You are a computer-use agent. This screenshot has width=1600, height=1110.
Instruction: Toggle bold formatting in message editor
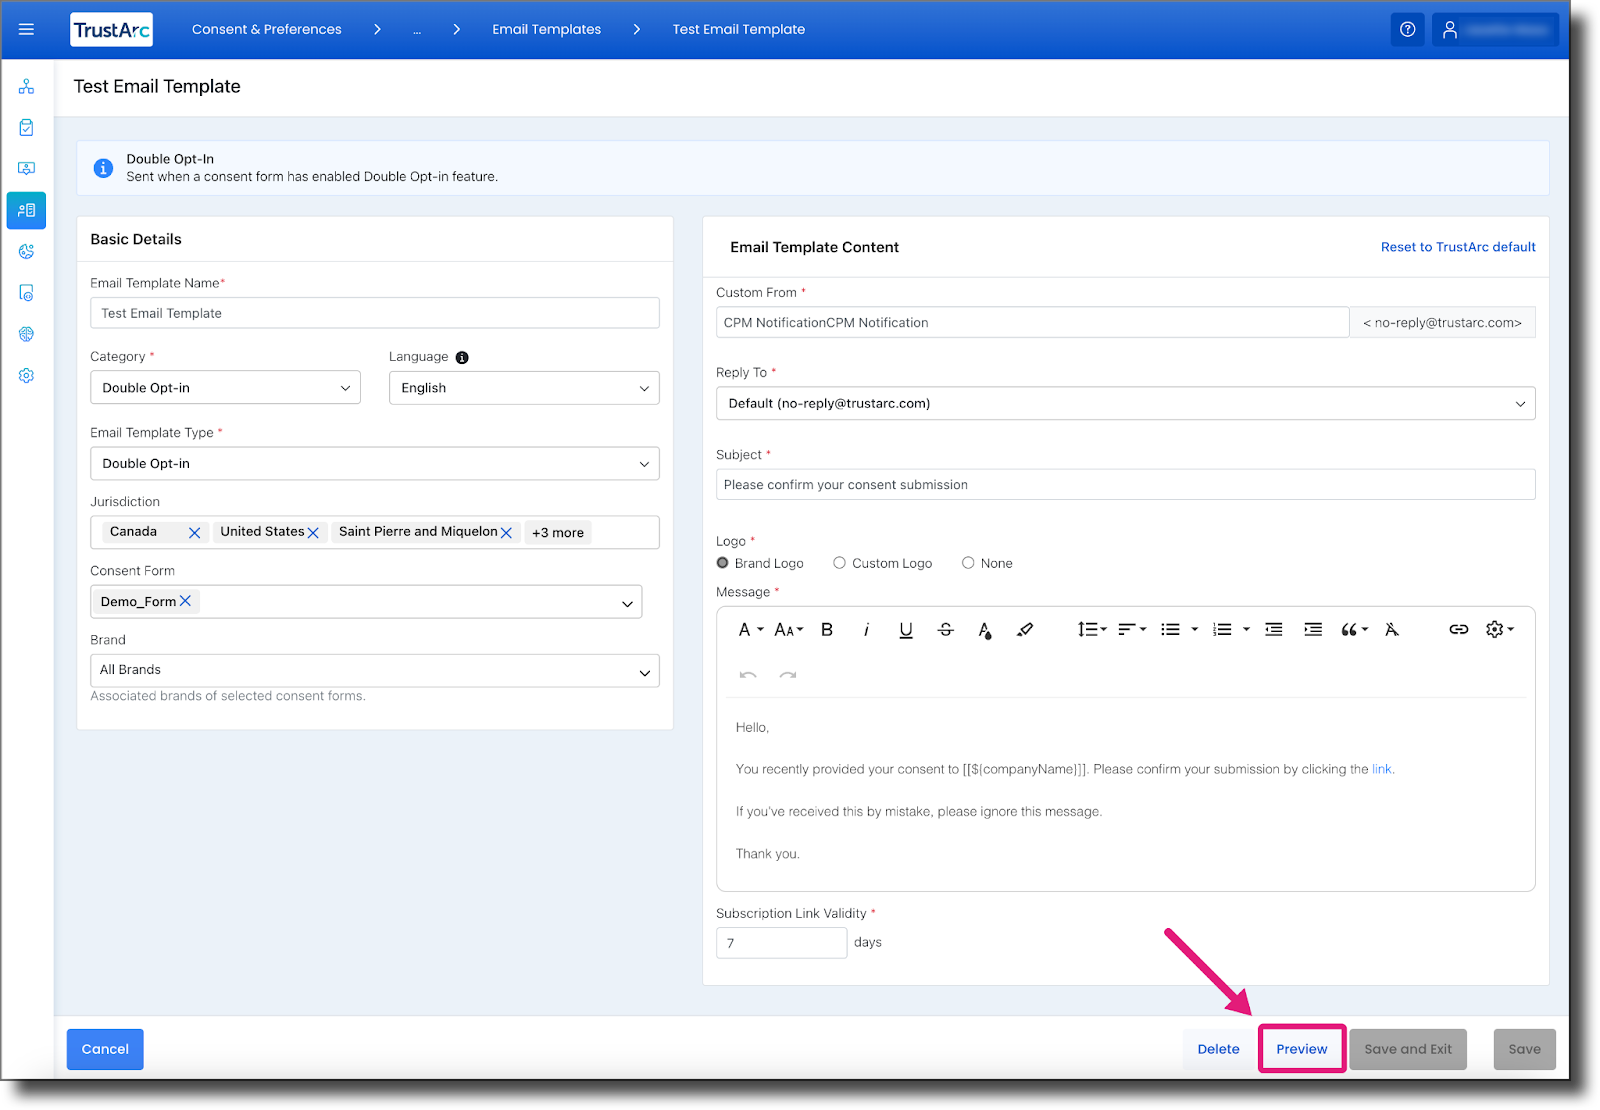tap(827, 630)
